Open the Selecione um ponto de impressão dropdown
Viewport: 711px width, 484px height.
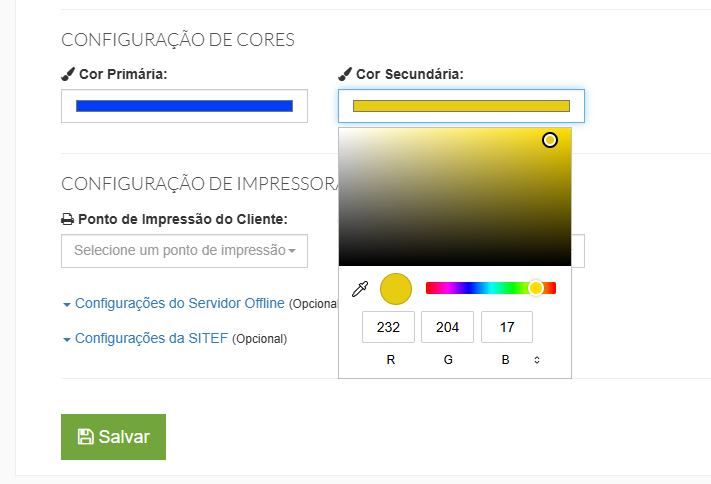coord(185,251)
